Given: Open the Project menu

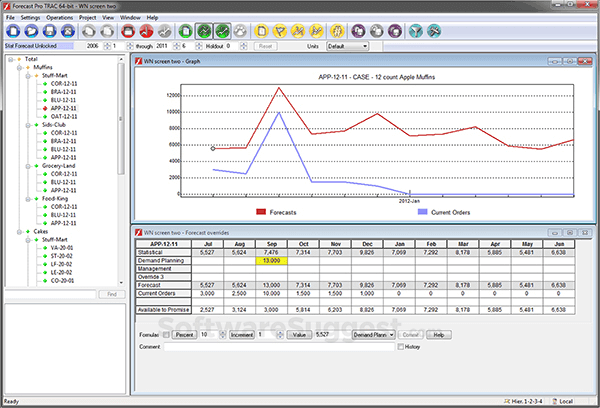Looking at the screenshot, I should coord(87,18).
